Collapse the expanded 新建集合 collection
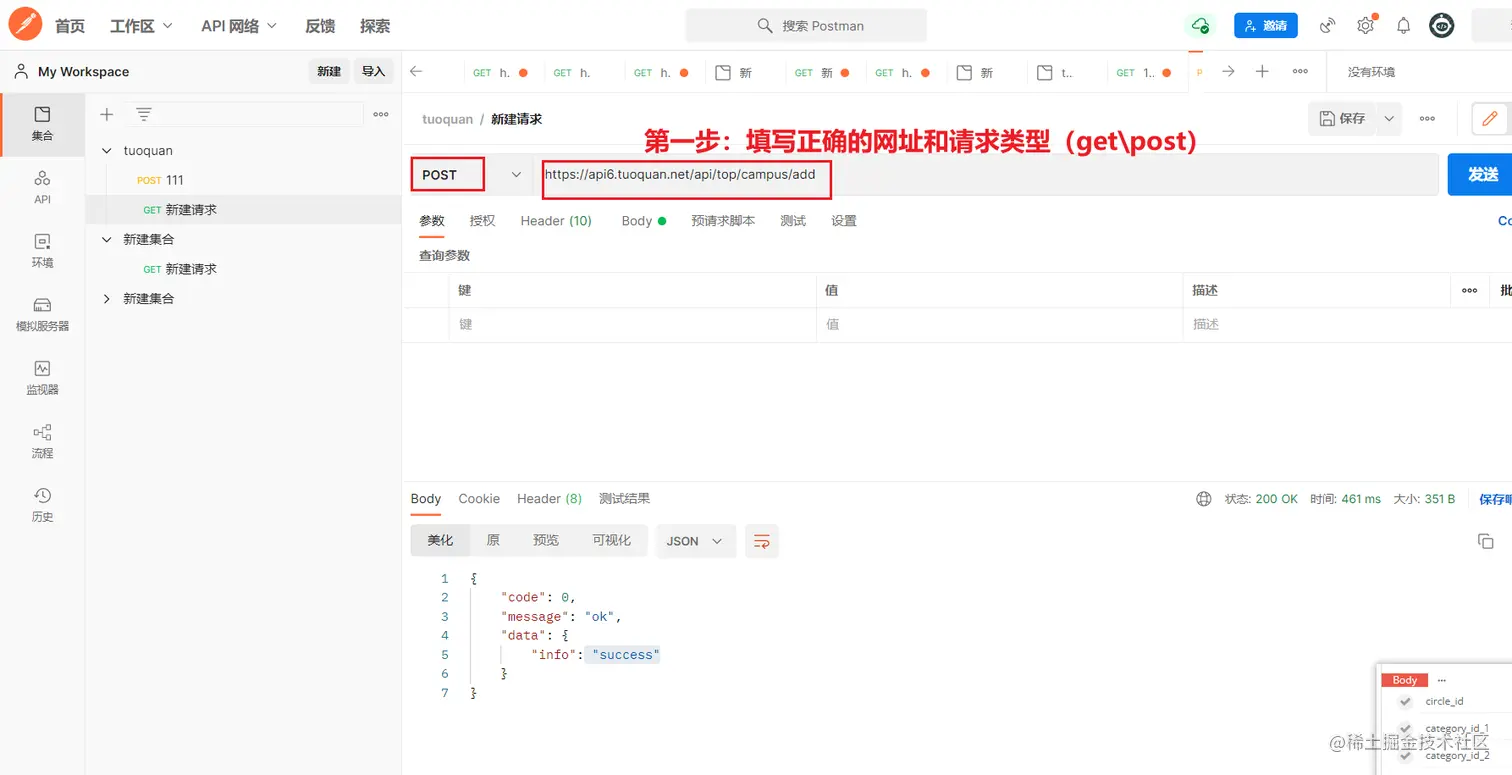The width and height of the screenshot is (1512, 775). tap(106, 239)
